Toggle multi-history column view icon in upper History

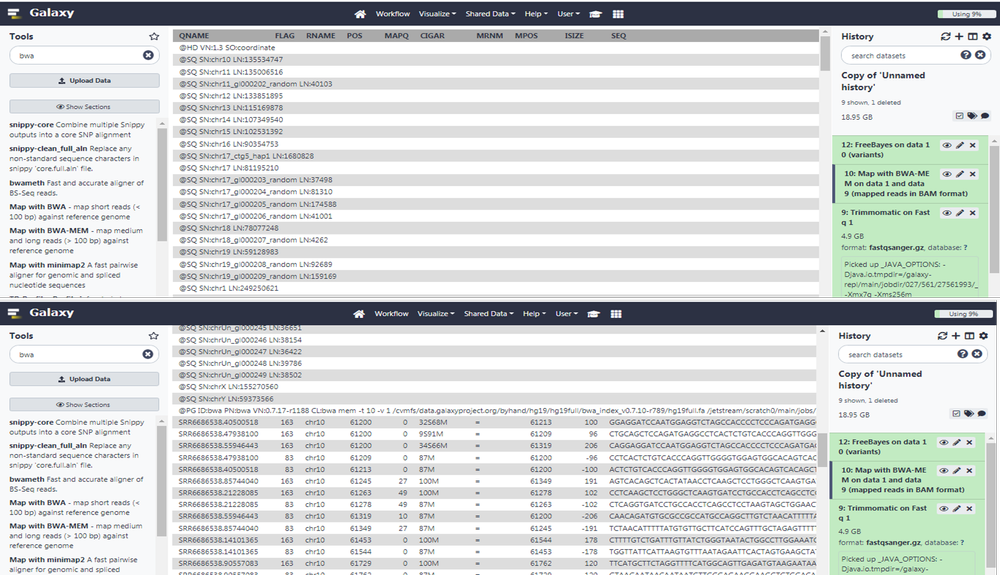tap(973, 36)
